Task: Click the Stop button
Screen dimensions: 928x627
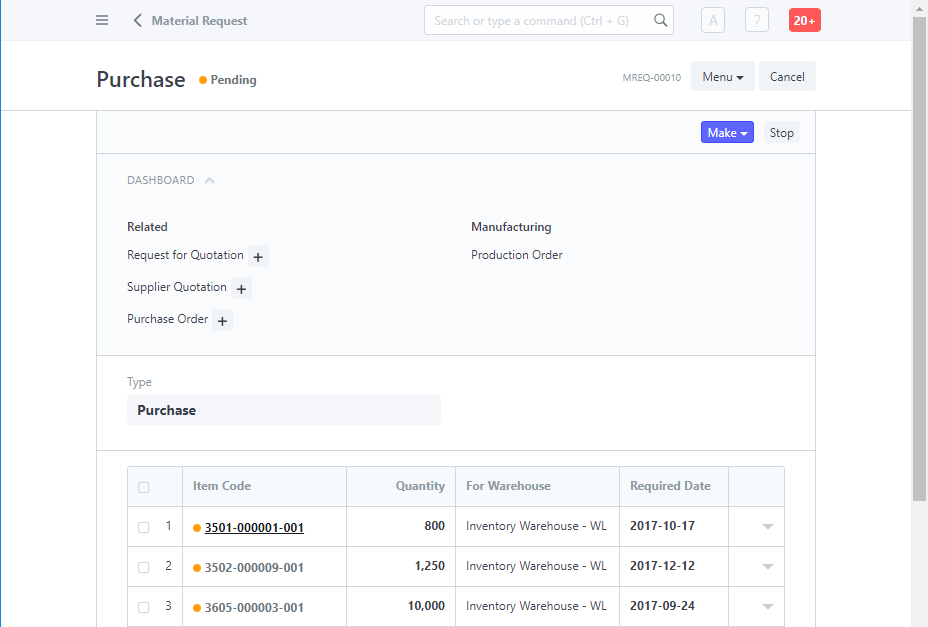Action: point(781,133)
